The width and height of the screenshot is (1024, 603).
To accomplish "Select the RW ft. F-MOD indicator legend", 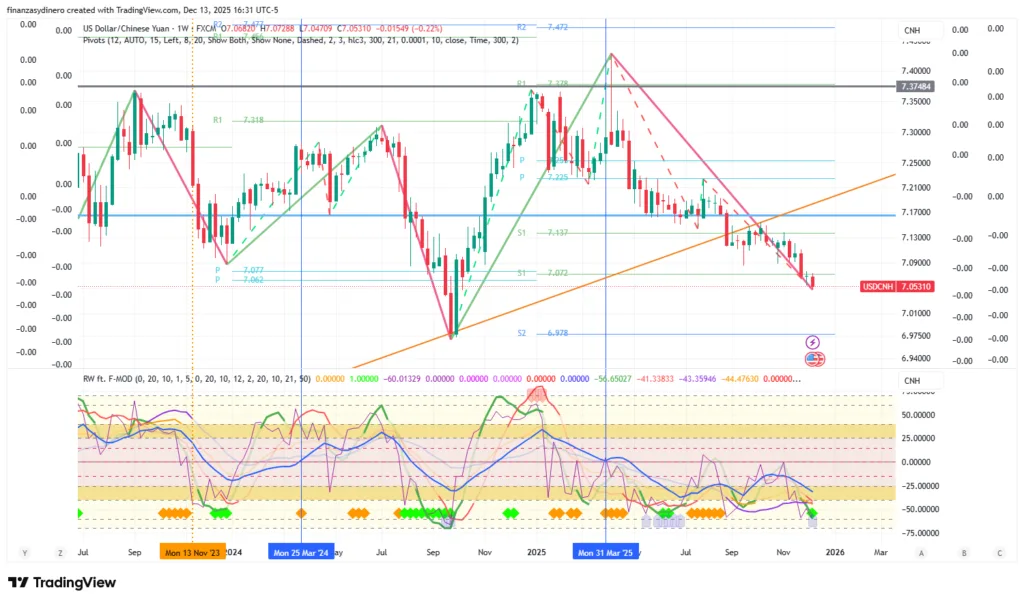I will tap(112, 379).
